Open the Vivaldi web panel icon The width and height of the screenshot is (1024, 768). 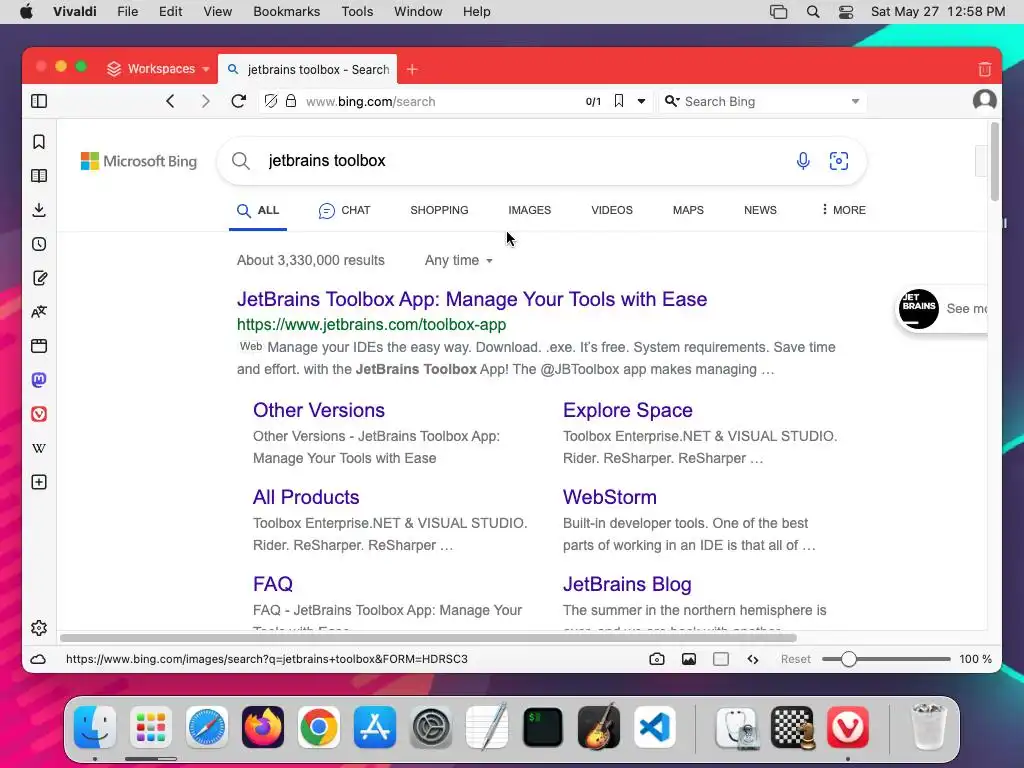[39, 414]
